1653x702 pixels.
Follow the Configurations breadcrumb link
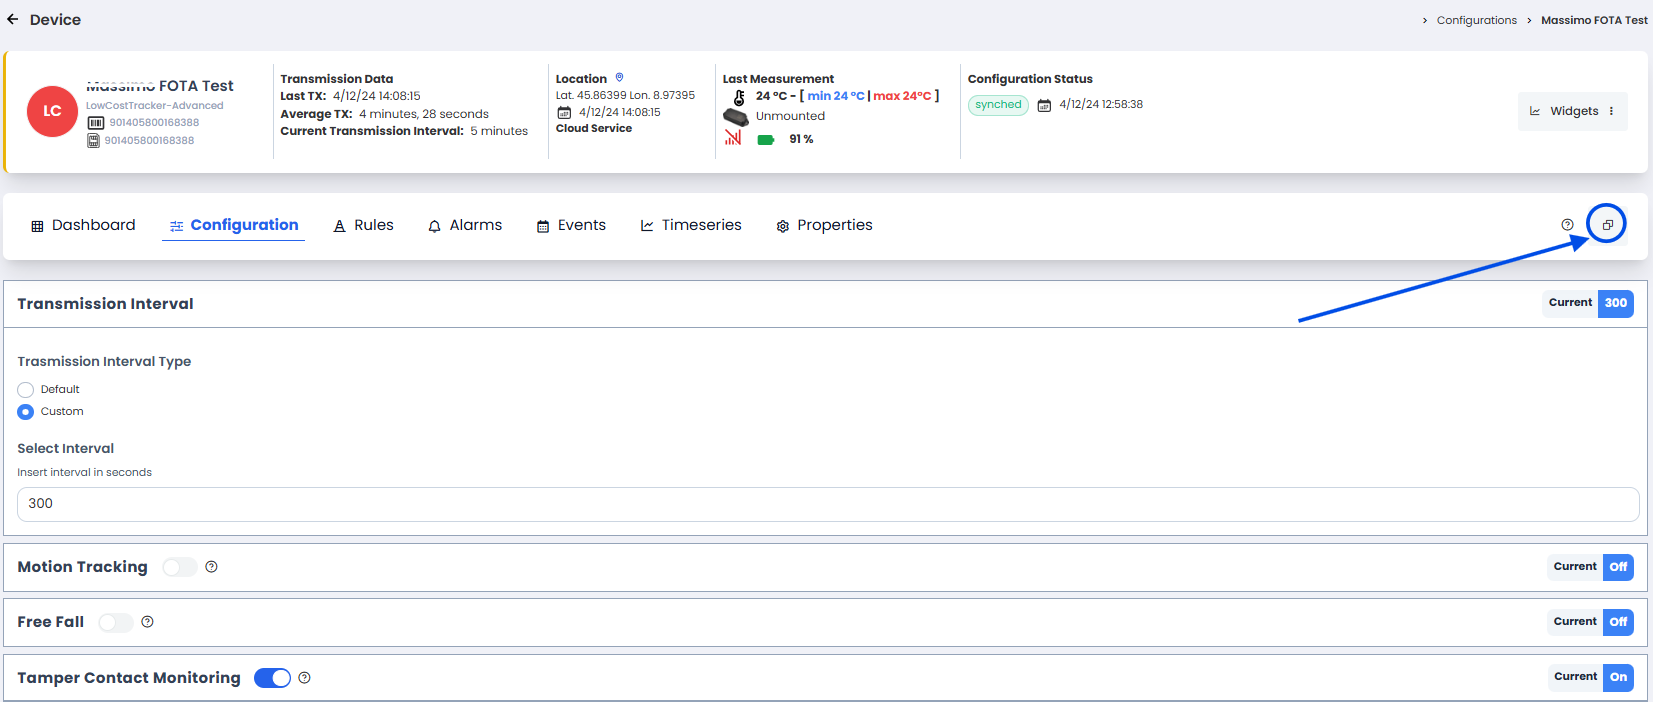(x=1476, y=20)
